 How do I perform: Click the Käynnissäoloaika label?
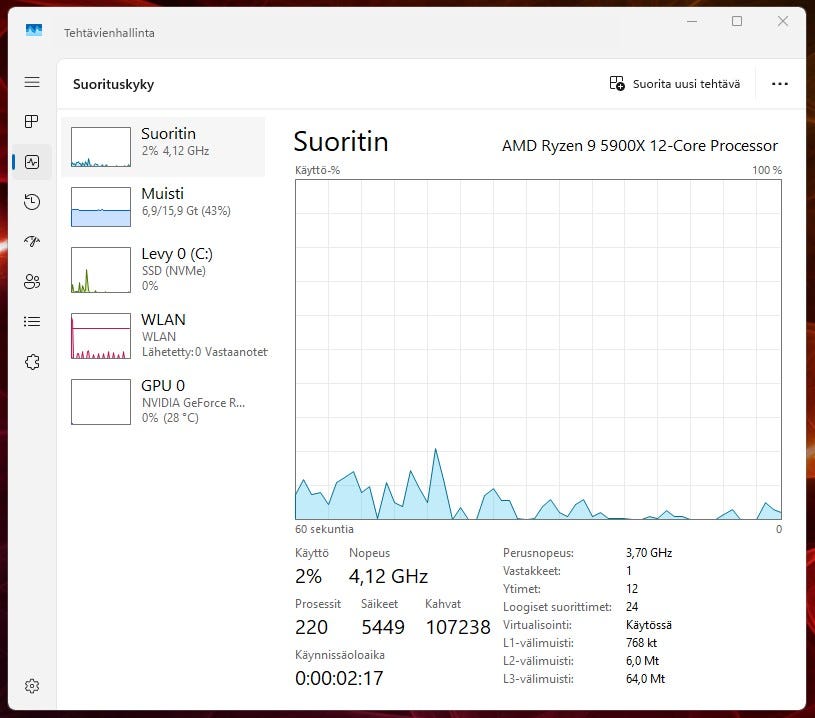tap(340, 655)
